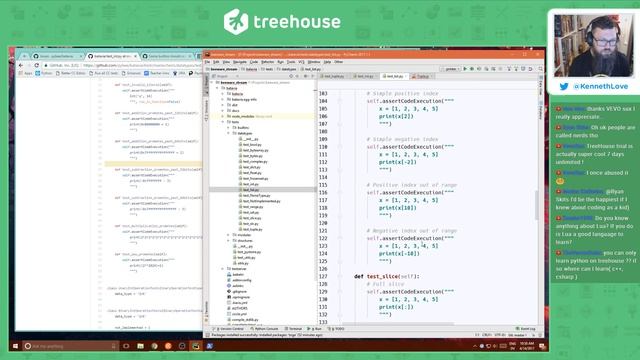Click line 118 print(x[10]) in editor

point(398,208)
